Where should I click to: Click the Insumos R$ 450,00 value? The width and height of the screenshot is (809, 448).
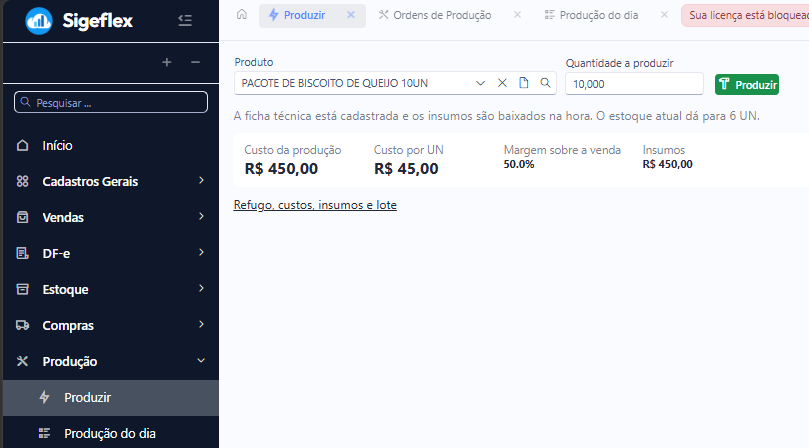click(x=668, y=165)
